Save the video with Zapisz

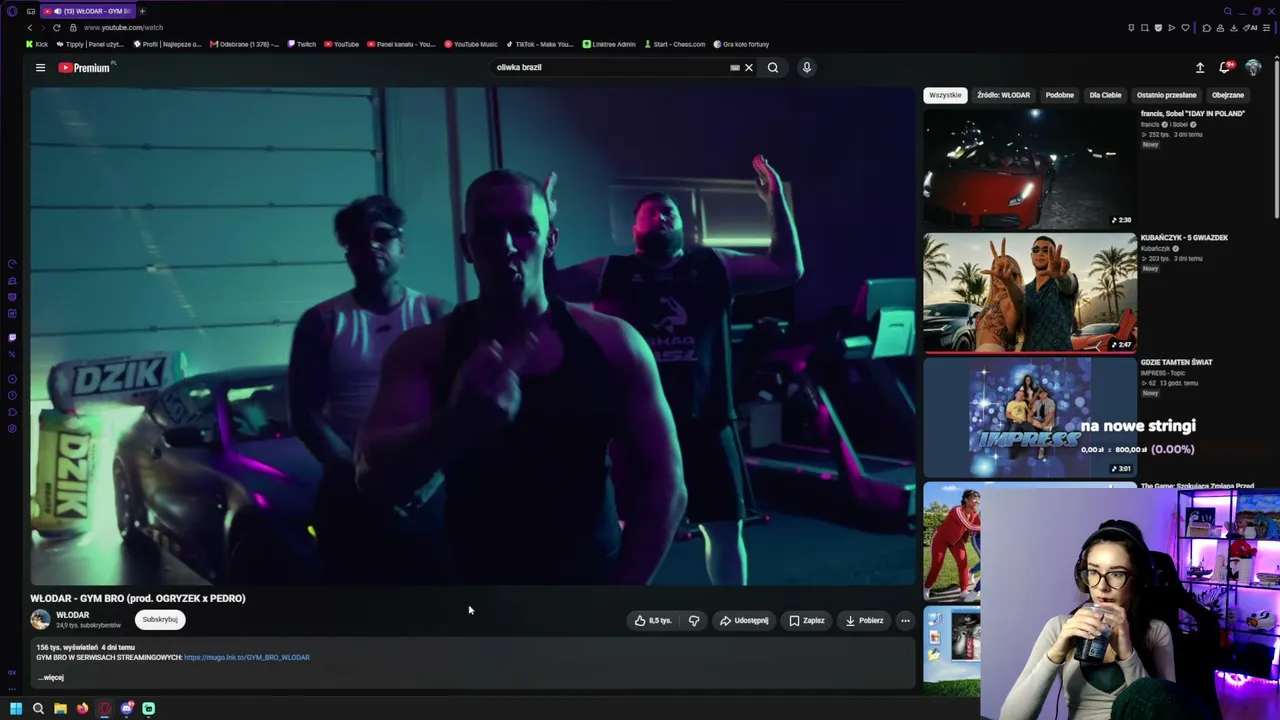807,621
